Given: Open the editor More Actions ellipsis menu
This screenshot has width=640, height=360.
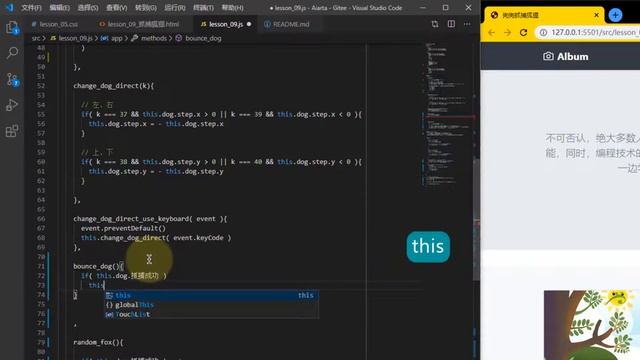Looking at the screenshot, I should pos(467,24).
